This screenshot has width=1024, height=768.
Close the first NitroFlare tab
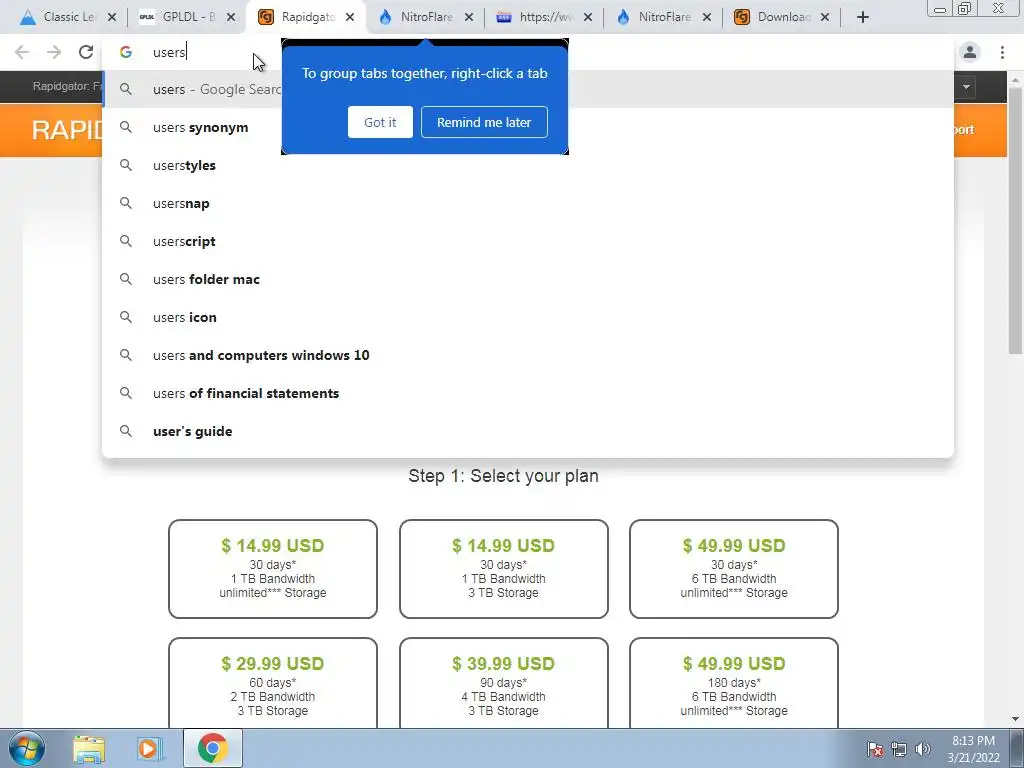(x=469, y=17)
